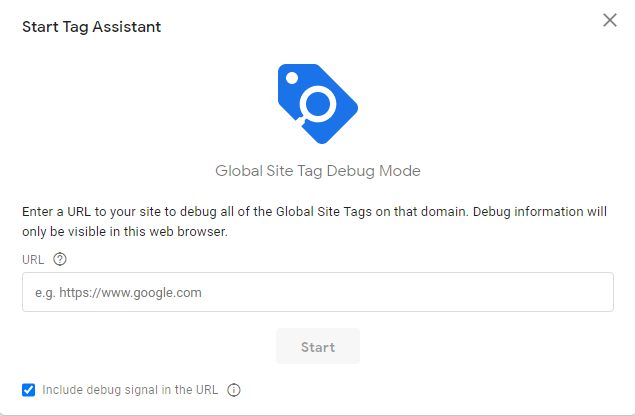Open the URL help question mark icon
Viewport: 635px width, 416px height.
(x=60, y=259)
